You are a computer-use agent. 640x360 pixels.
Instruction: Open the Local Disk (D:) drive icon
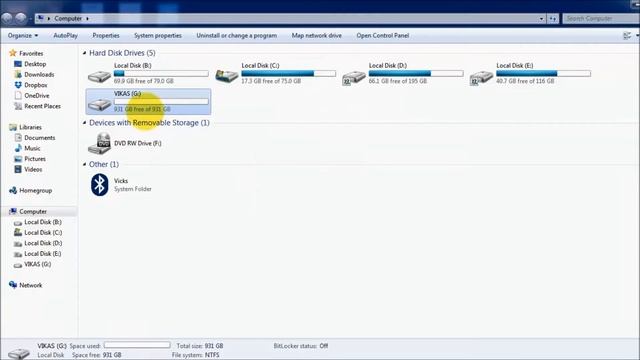(x=354, y=77)
